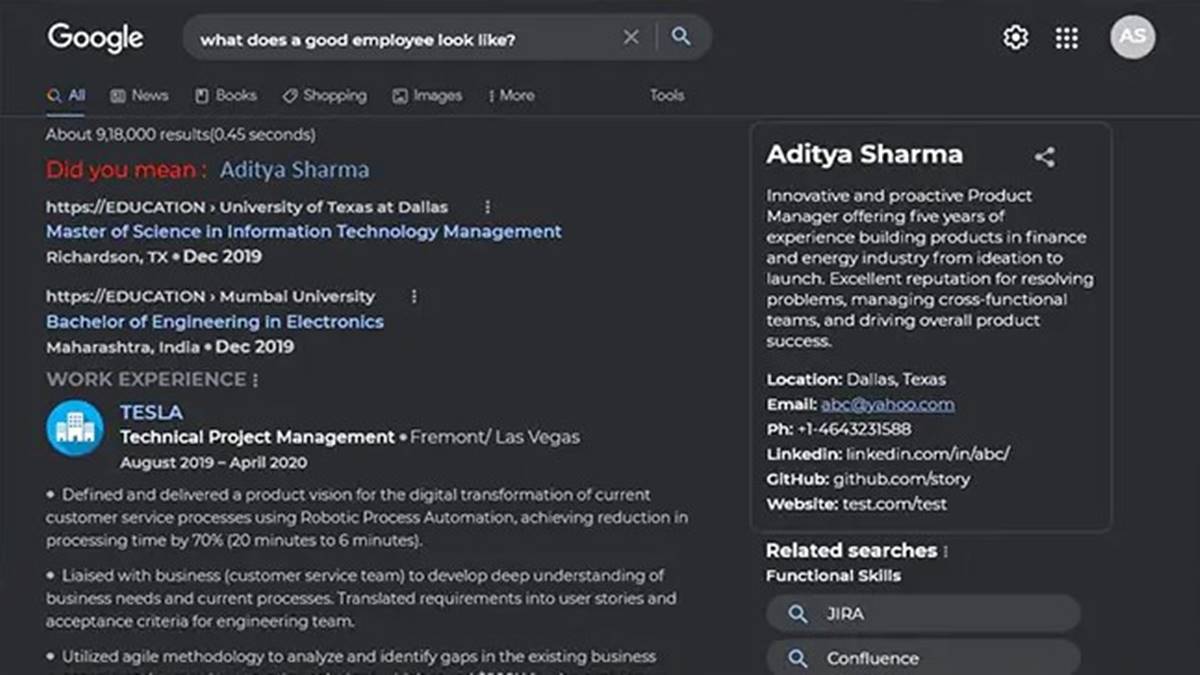Viewport: 1200px width, 675px height.
Task: Switch to the Images tab
Action: (x=427, y=95)
